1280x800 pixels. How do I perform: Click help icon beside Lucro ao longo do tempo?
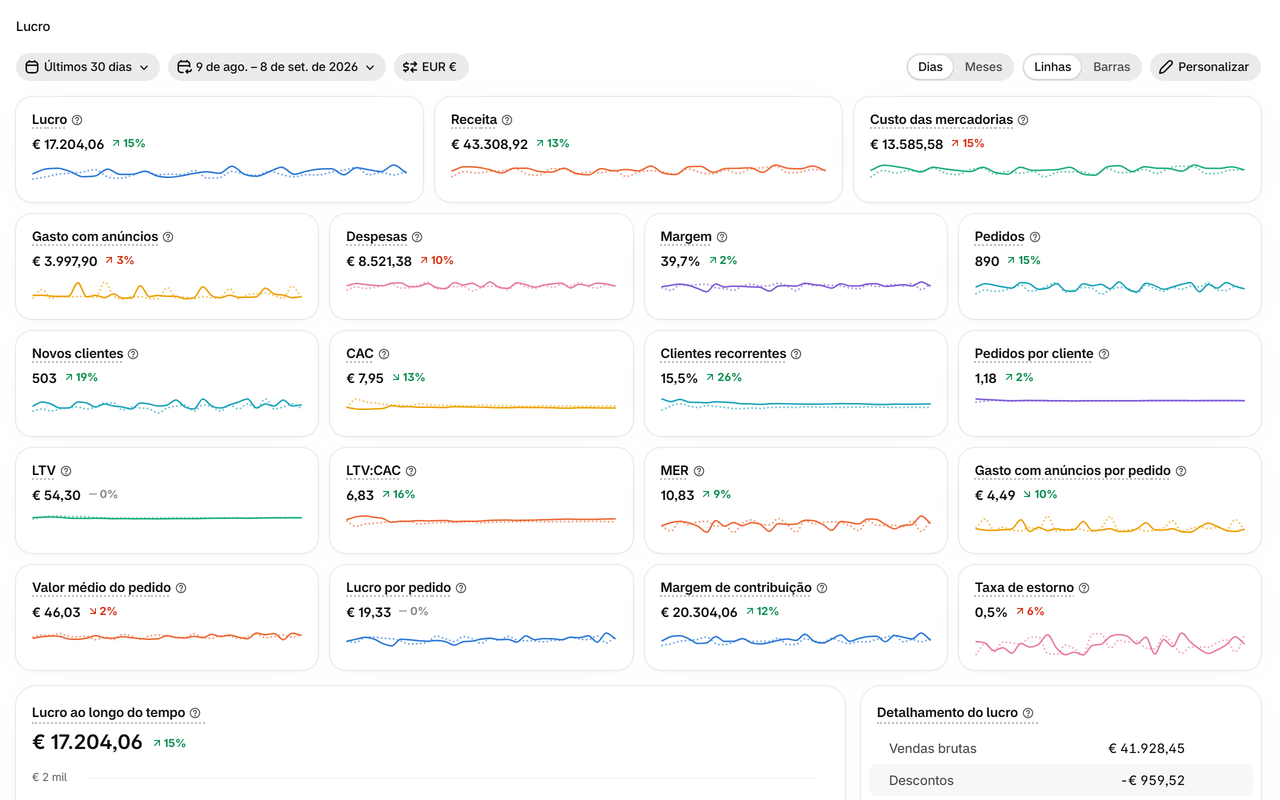point(195,713)
